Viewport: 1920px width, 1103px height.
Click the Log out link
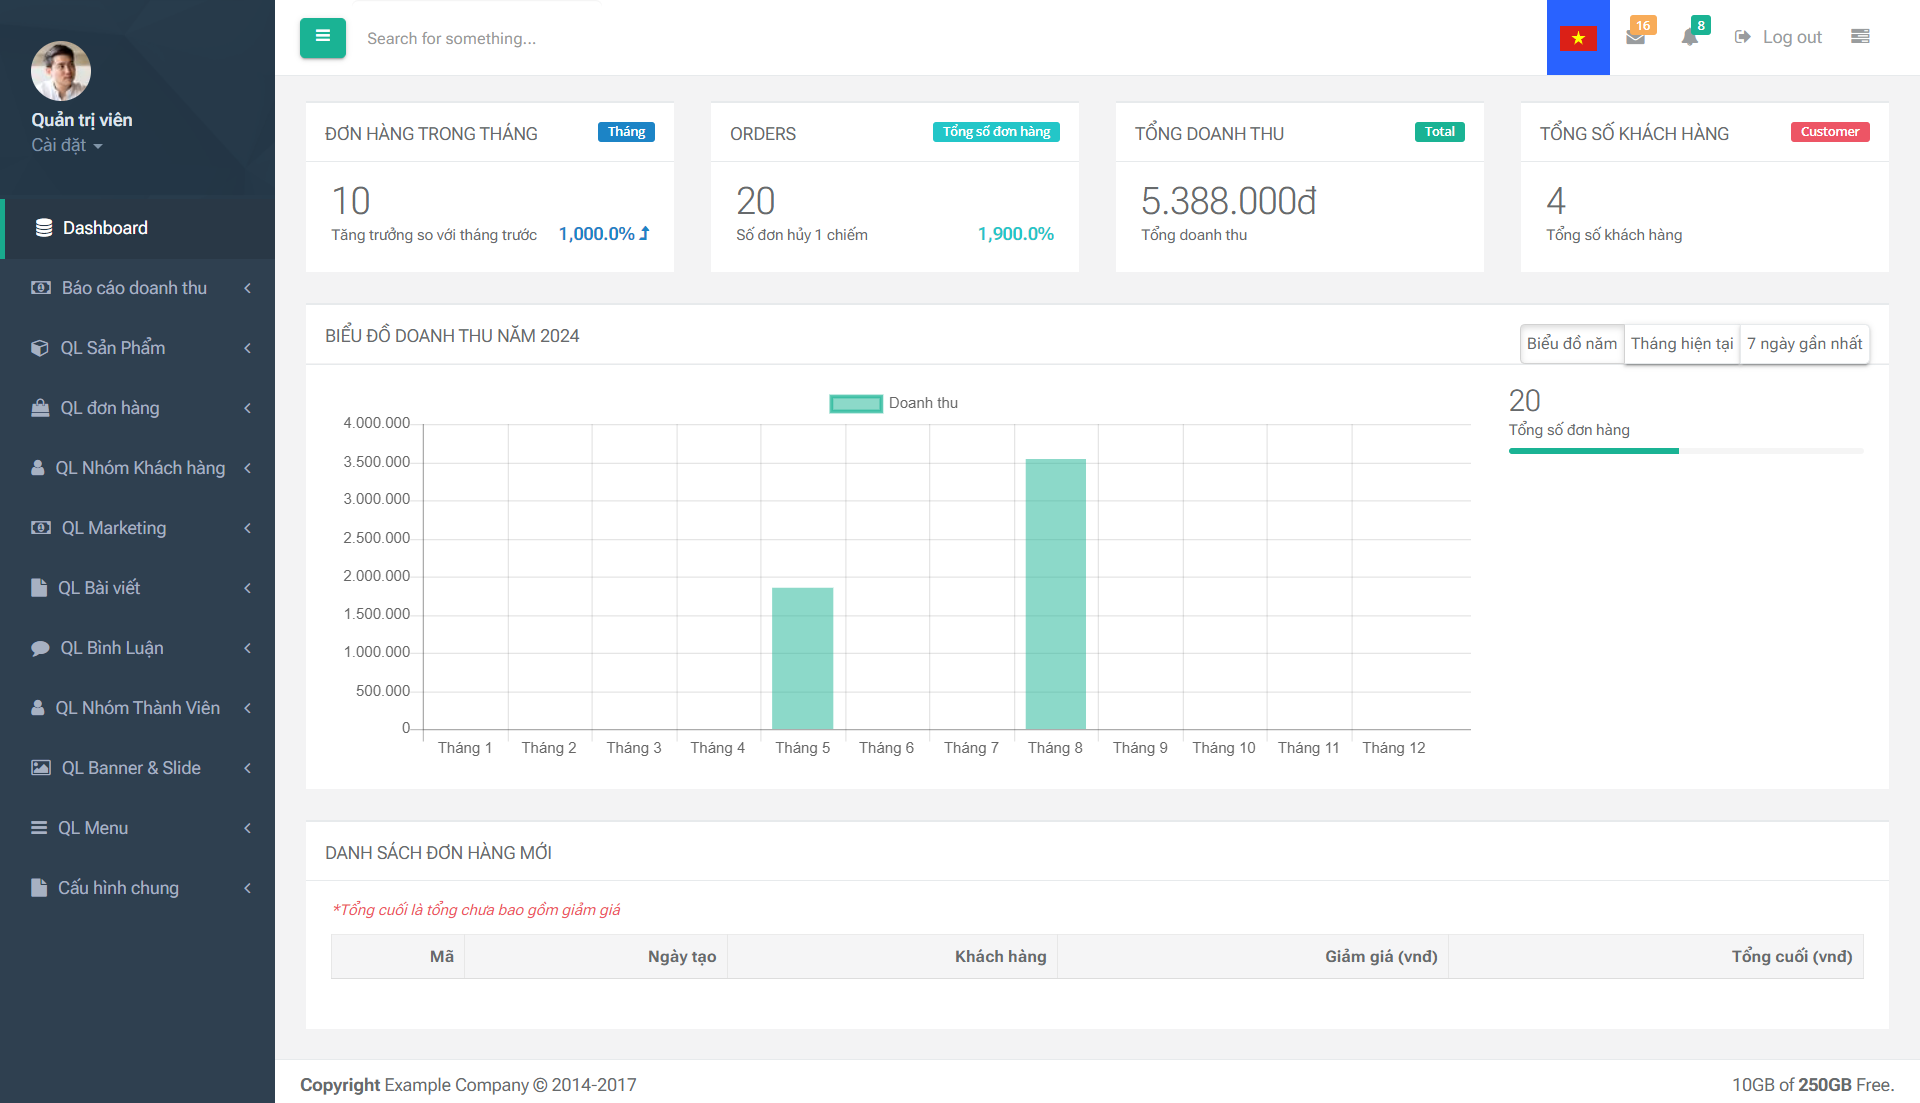1778,37
